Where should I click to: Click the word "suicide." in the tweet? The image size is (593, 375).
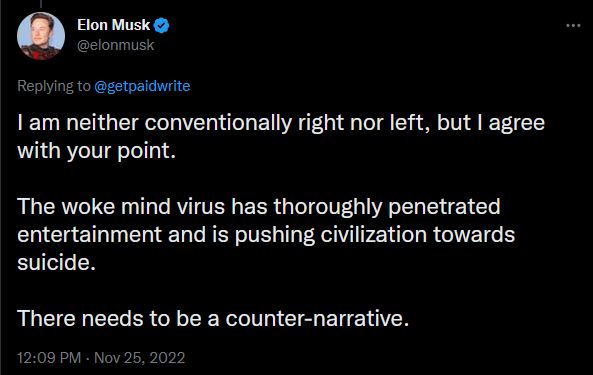tap(56, 262)
